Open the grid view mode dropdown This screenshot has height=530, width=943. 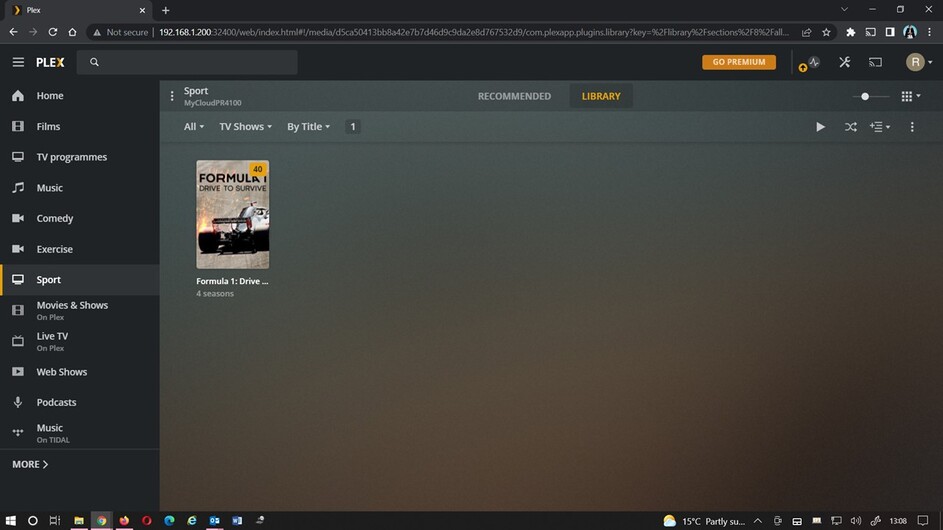(x=910, y=96)
